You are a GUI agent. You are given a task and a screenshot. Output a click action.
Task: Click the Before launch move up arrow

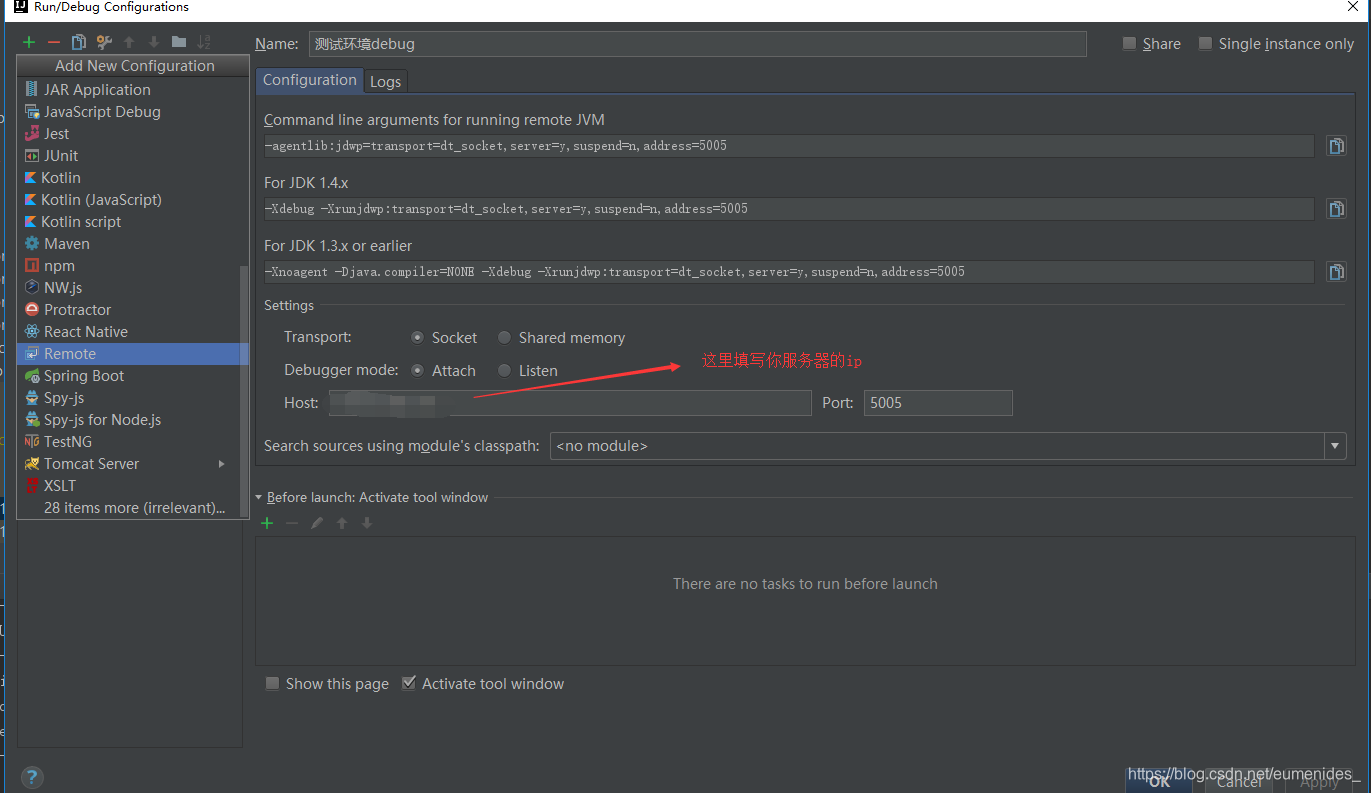(x=342, y=523)
